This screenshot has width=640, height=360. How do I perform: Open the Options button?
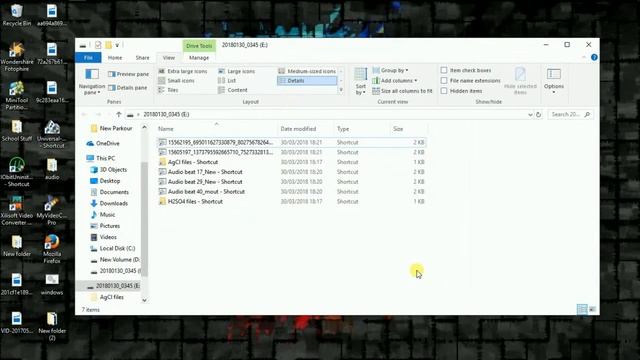click(553, 81)
